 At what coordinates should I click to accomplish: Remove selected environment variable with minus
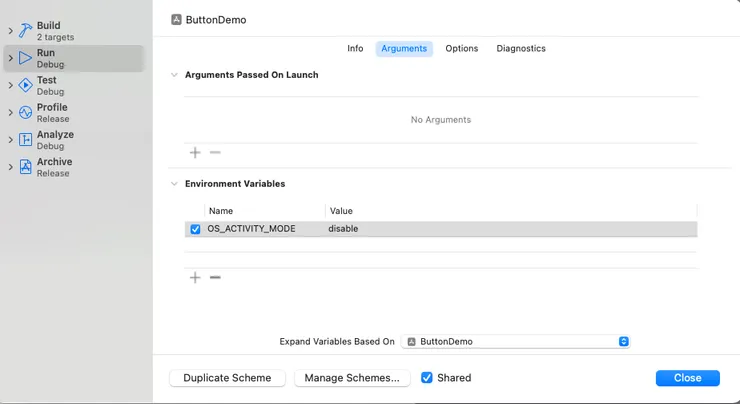(x=215, y=277)
